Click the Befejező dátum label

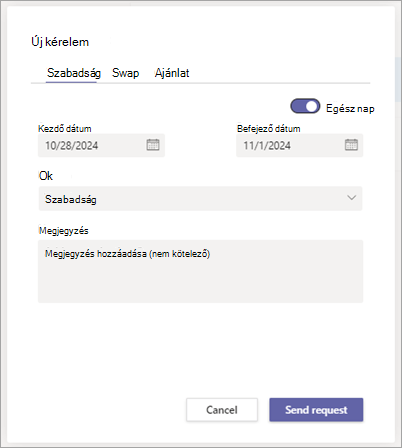(268, 129)
